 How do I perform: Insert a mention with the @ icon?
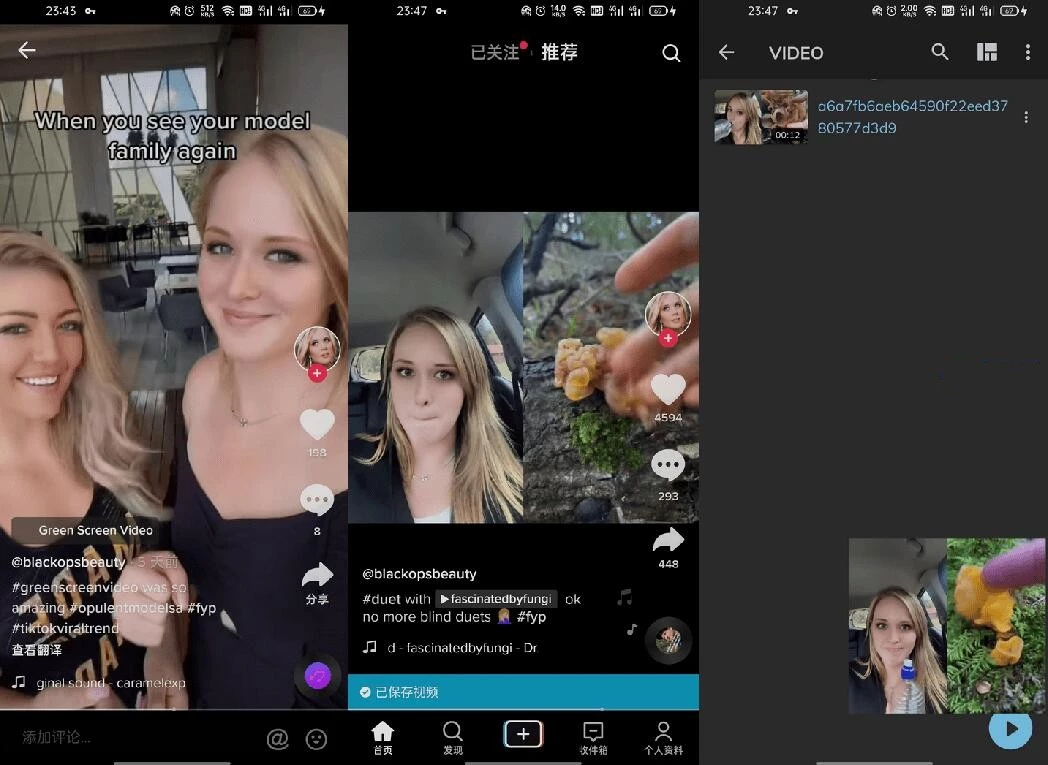point(277,739)
